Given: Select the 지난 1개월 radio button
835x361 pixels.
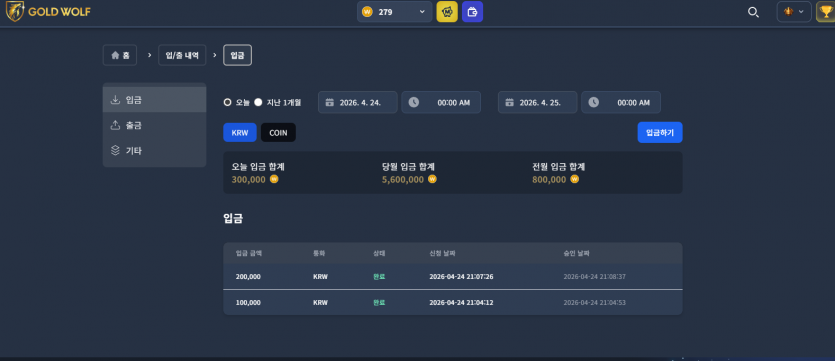Looking at the screenshot, I should [258, 102].
